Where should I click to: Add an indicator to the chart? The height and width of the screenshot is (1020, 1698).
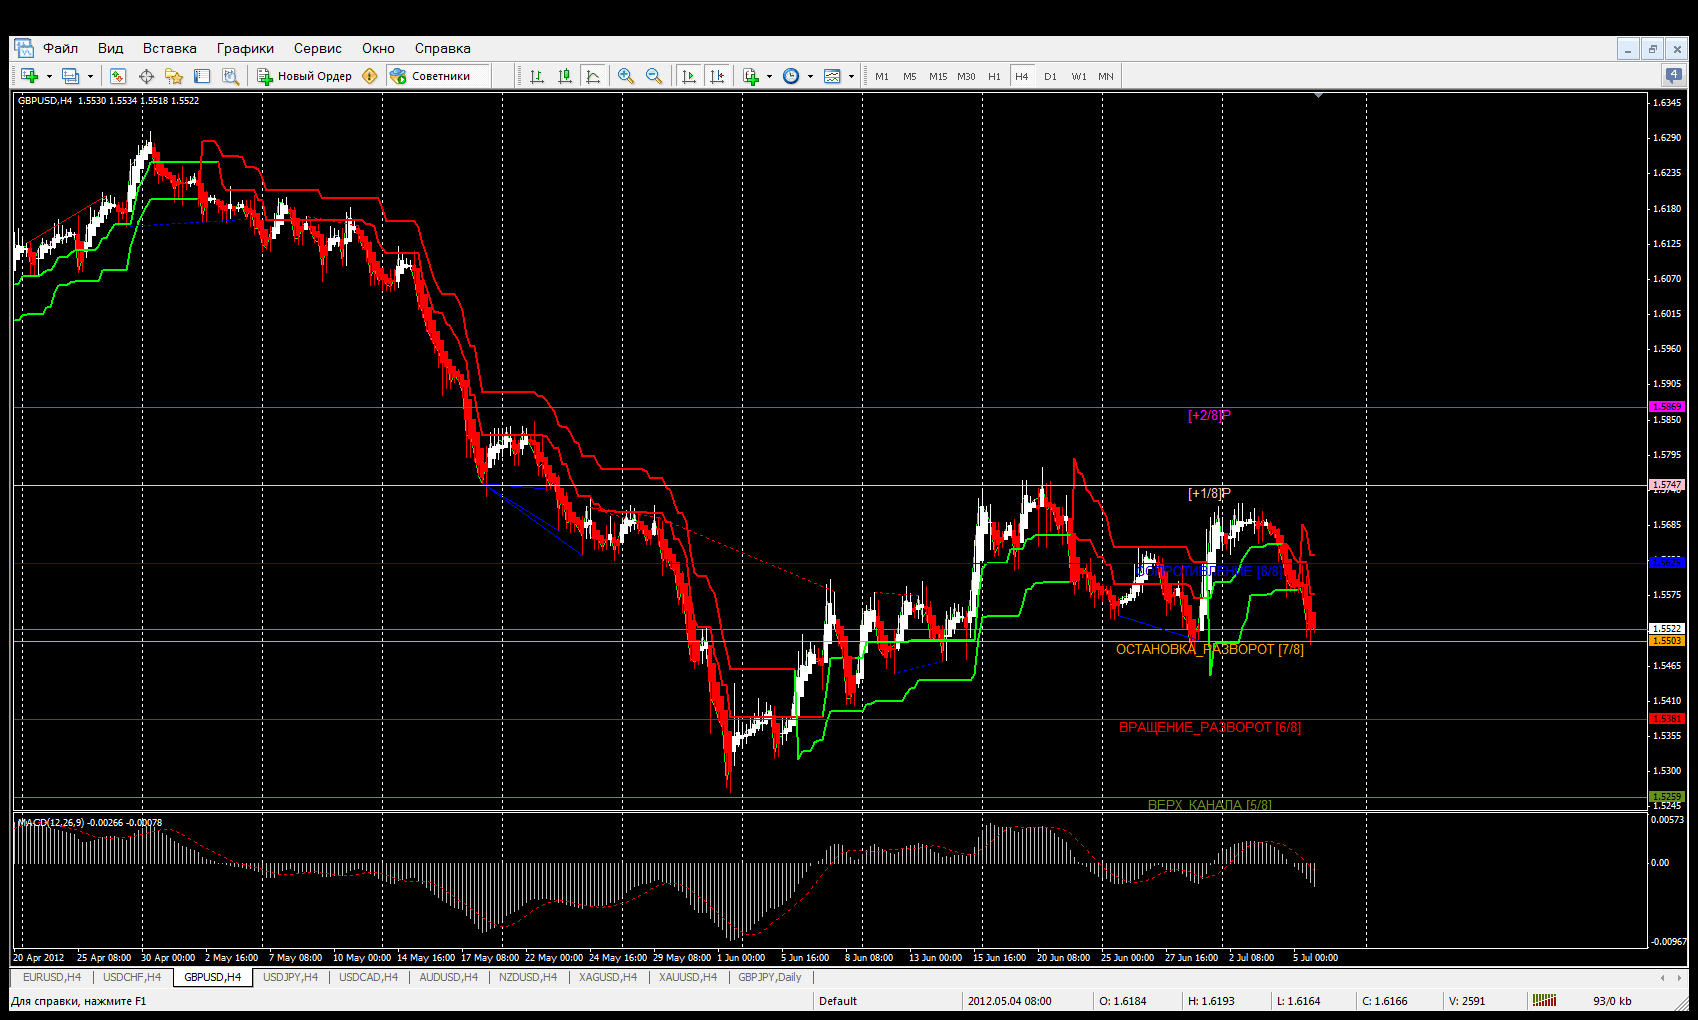coord(751,76)
